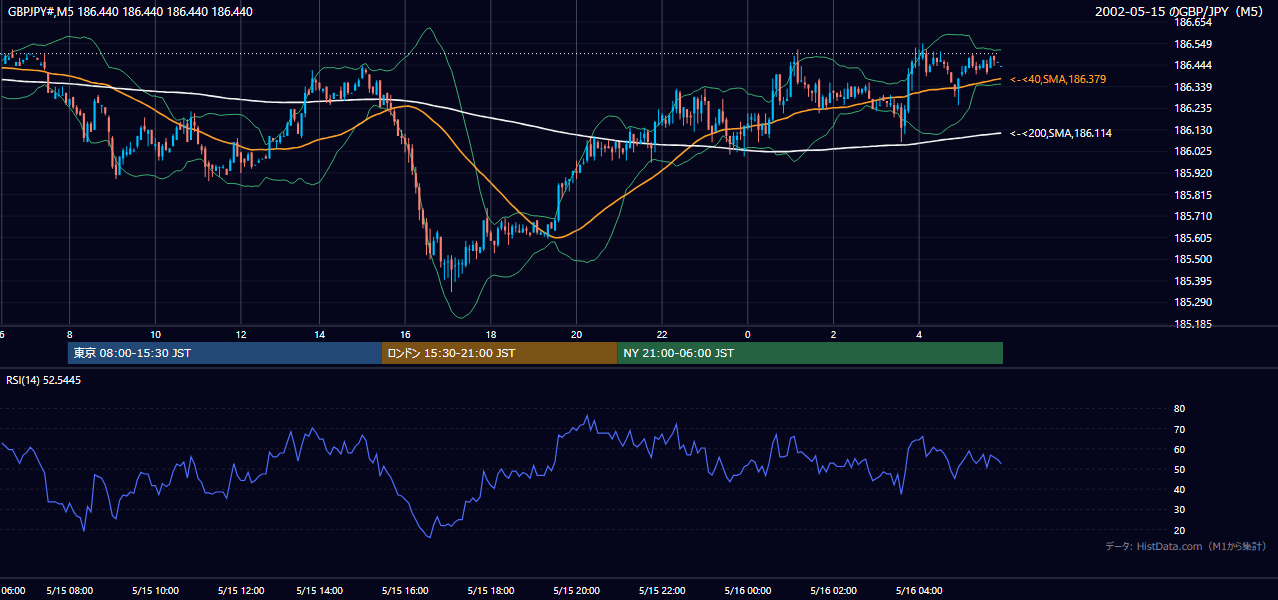This screenshot has height=600, width=1278.
Task: Click RSI scale level 70
Action: (1179, 429)
